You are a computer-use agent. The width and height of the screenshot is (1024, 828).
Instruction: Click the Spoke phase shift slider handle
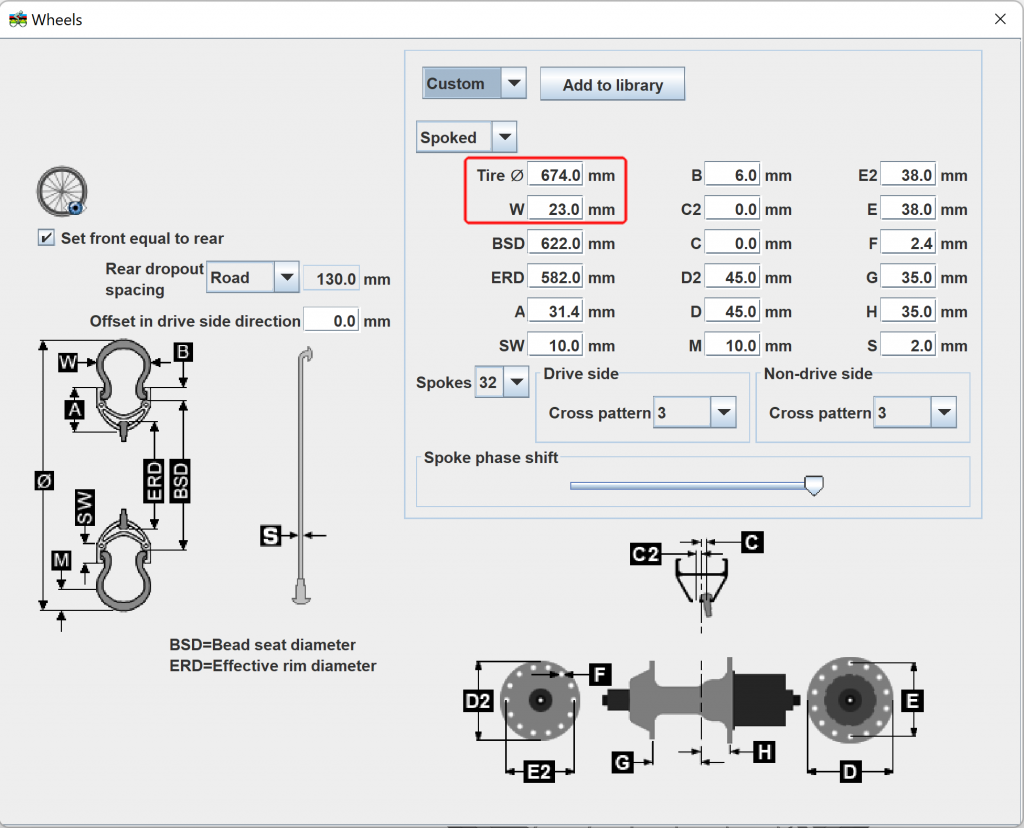[x=814, y=485]
